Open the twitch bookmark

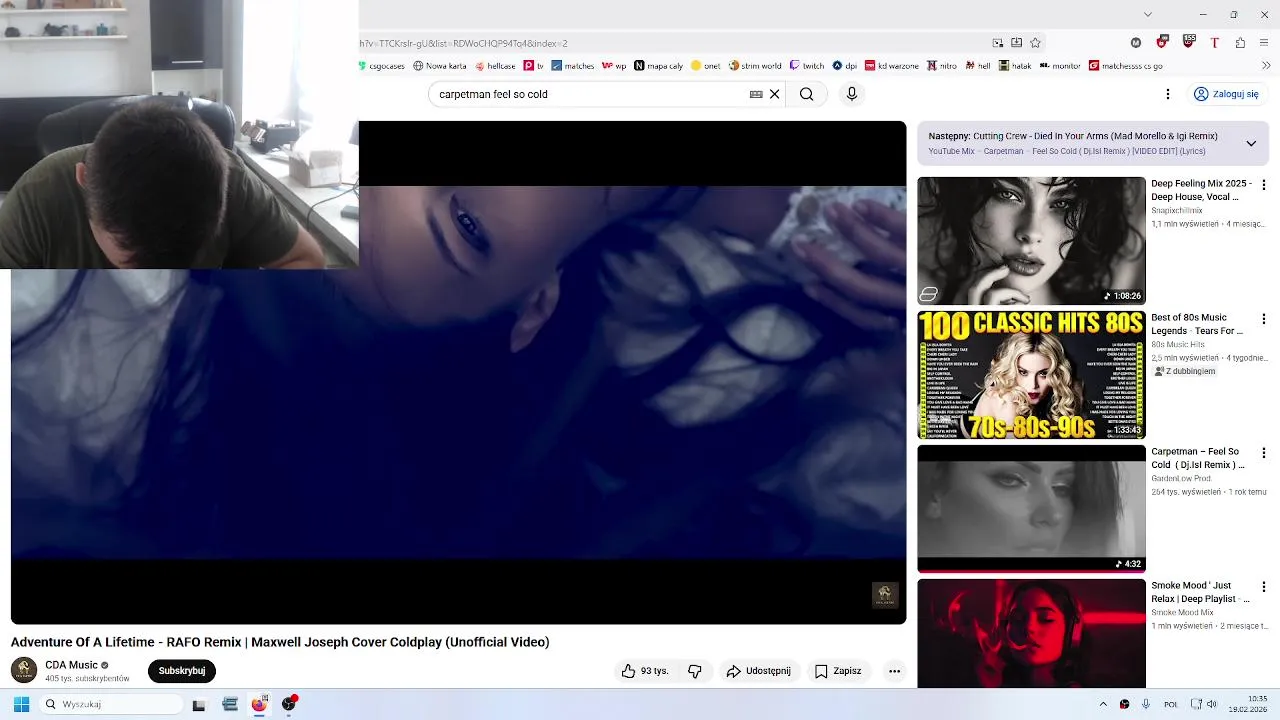(807, 66)
